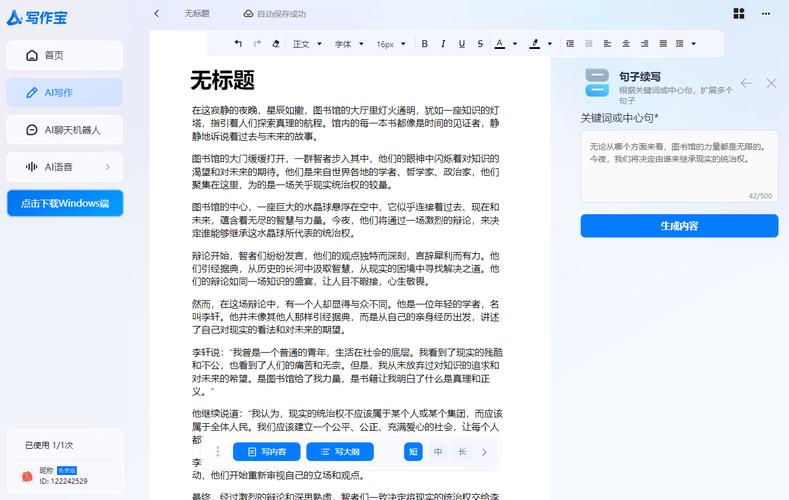Align text left

[x=607, y=44]
